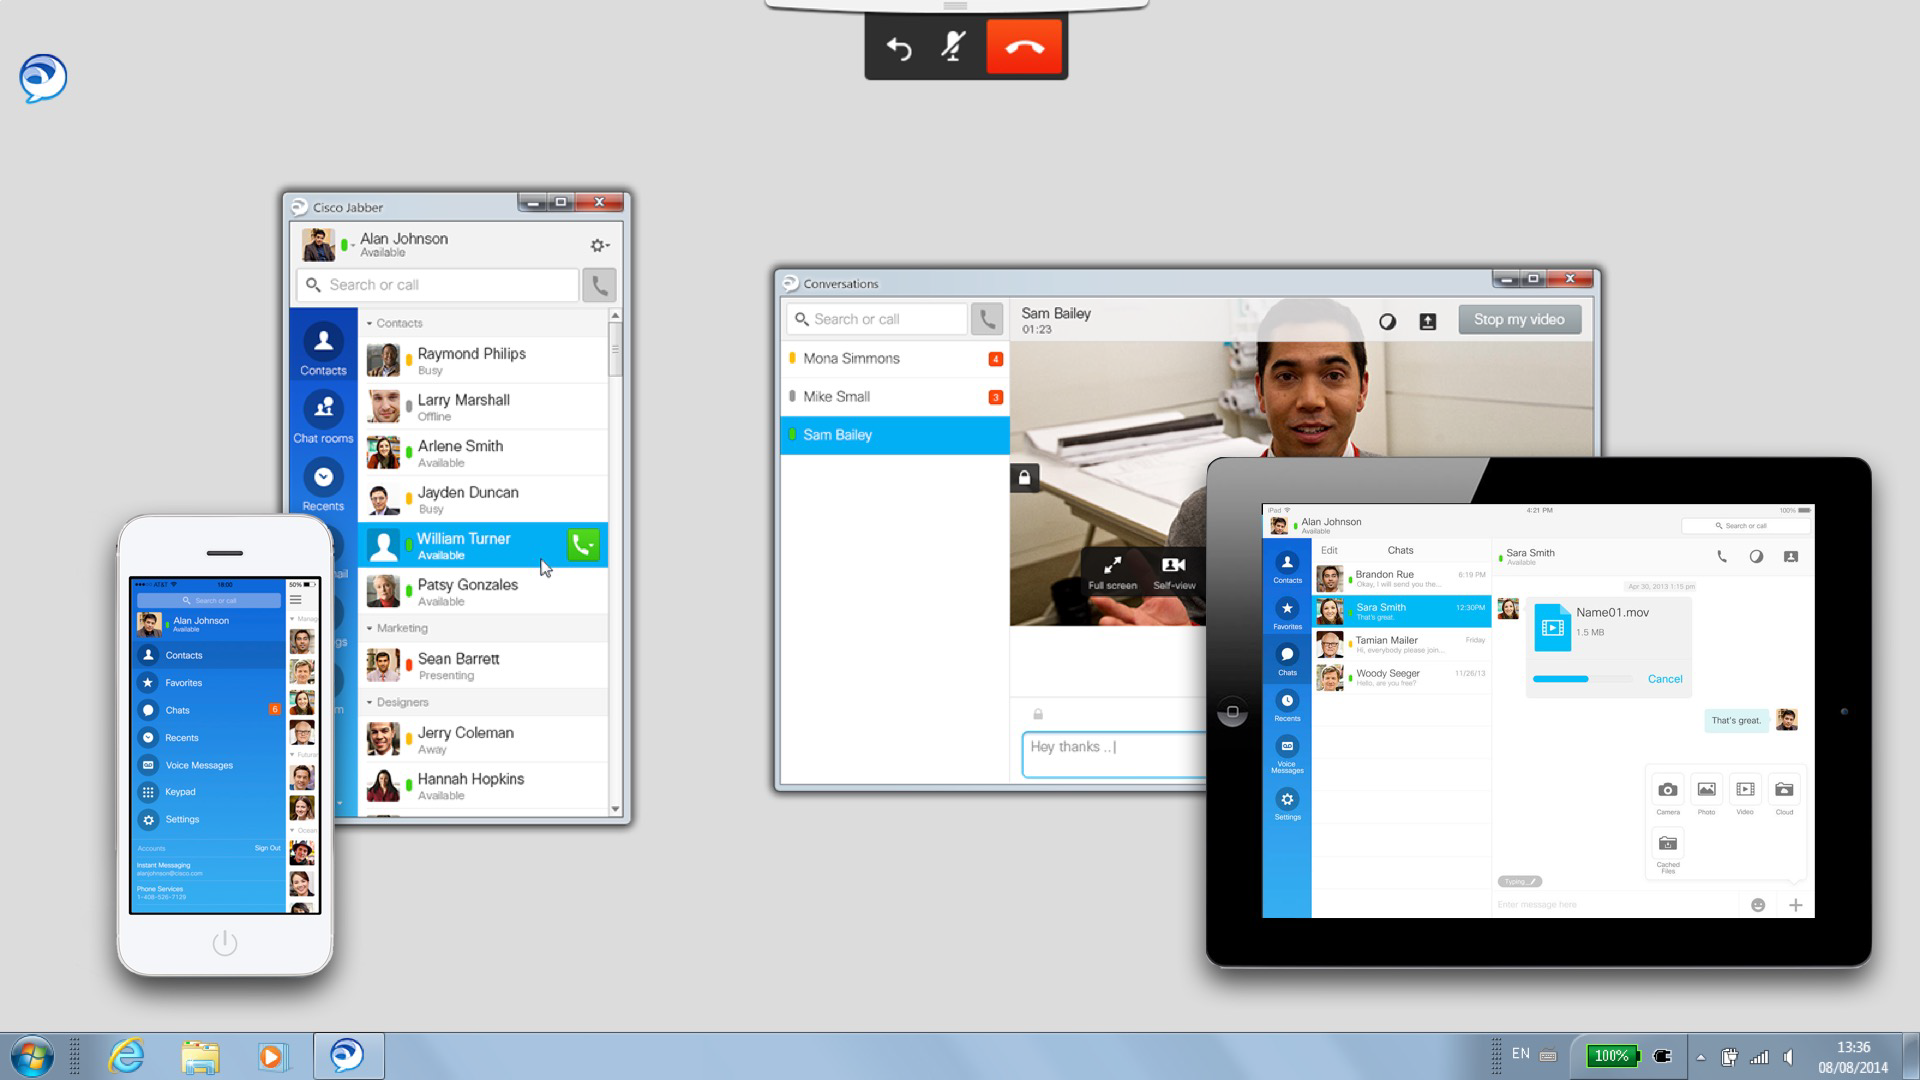
Task: Cancel the Name01.mov file transfer in tablet
Action: tap(1665, 678)
